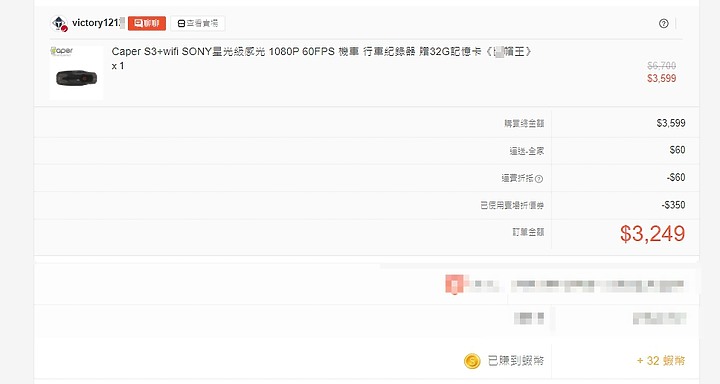The height and width of the screenshot is (384, 720).
Task: Open the victory121 seller username
Action: [96, 23]
